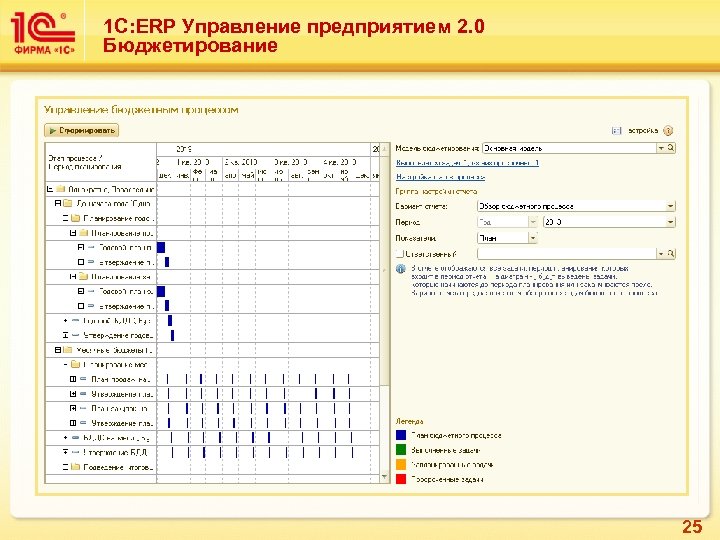Click the 3 кв. 2010 timeline header
This screenshot has width=720, height=540.
pyautogui.click(x=291, y=162)
